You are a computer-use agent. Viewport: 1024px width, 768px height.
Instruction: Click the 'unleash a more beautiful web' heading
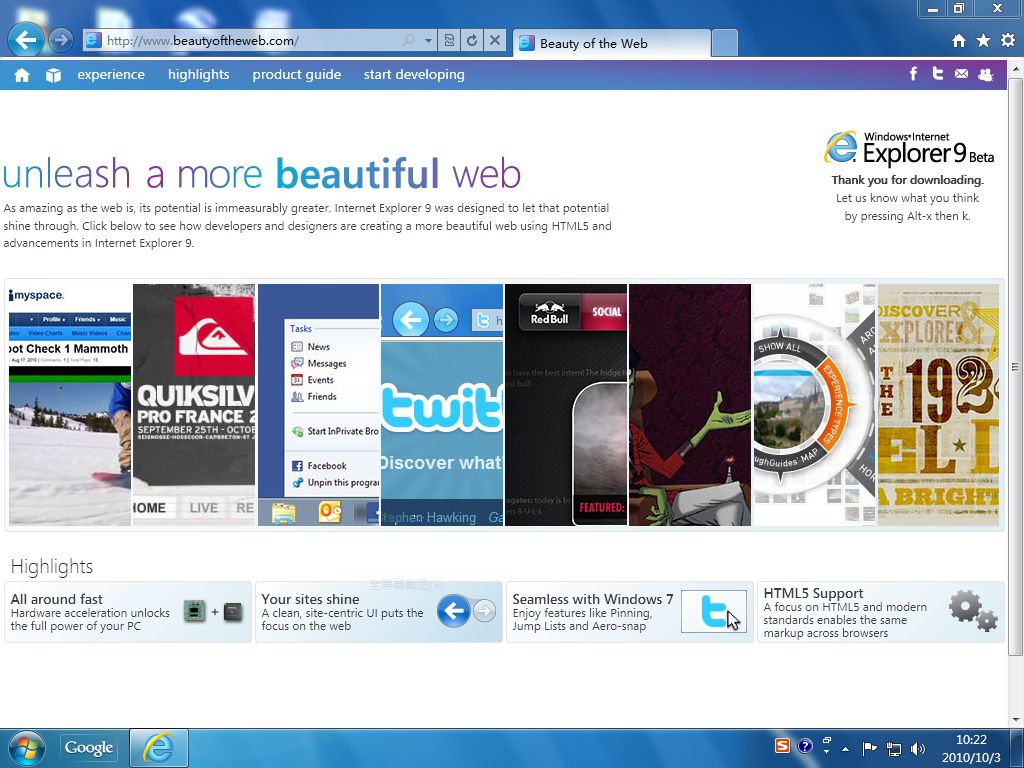[x=261, y=174]
